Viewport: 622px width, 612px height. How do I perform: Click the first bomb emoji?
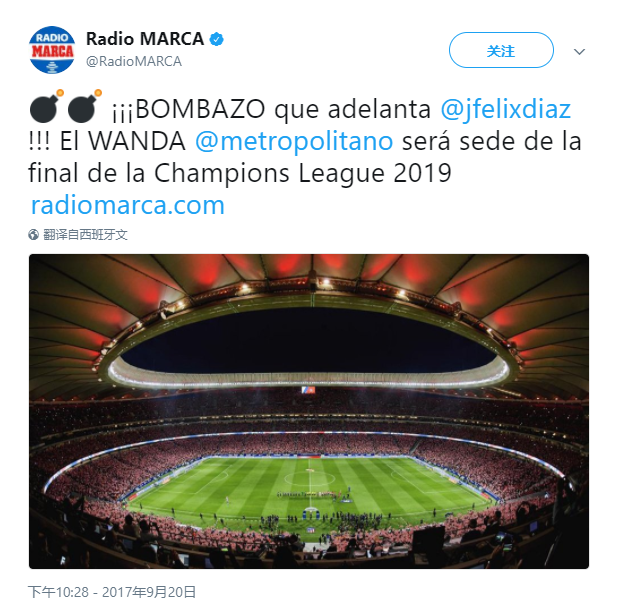point(47,106)
